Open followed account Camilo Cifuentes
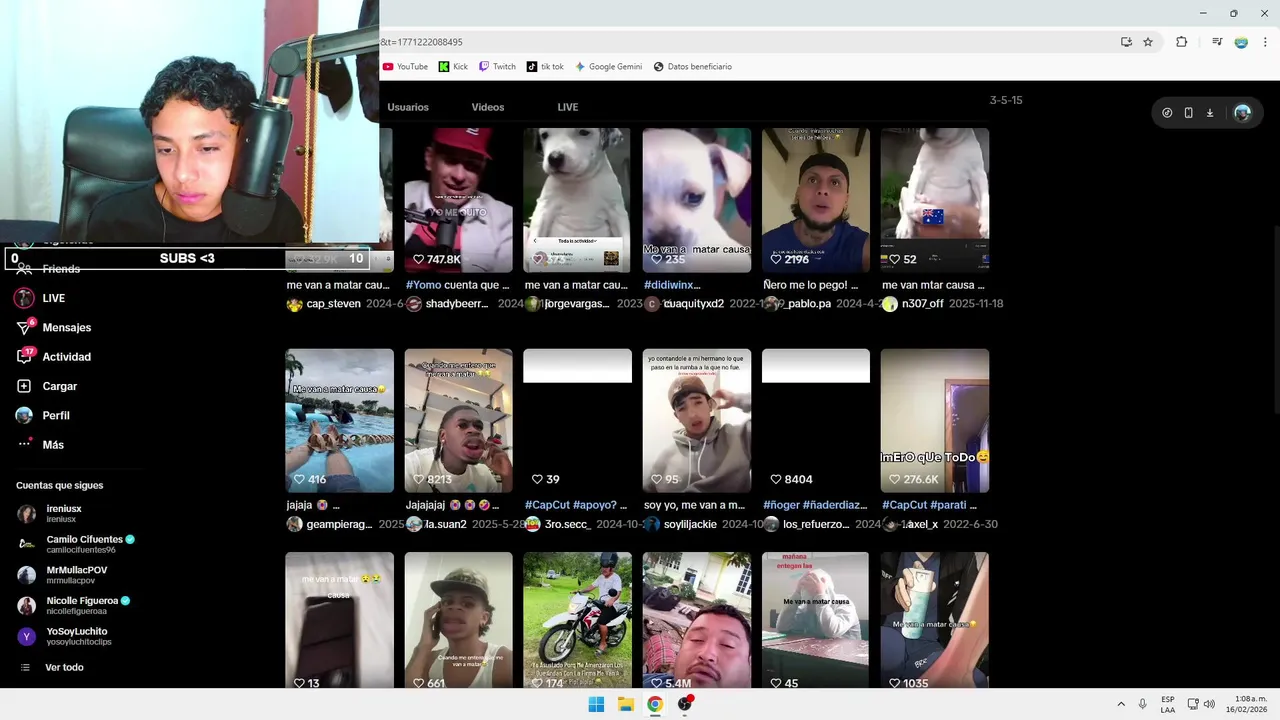This screenshot has width=1280, height=720. pos(76,544)
